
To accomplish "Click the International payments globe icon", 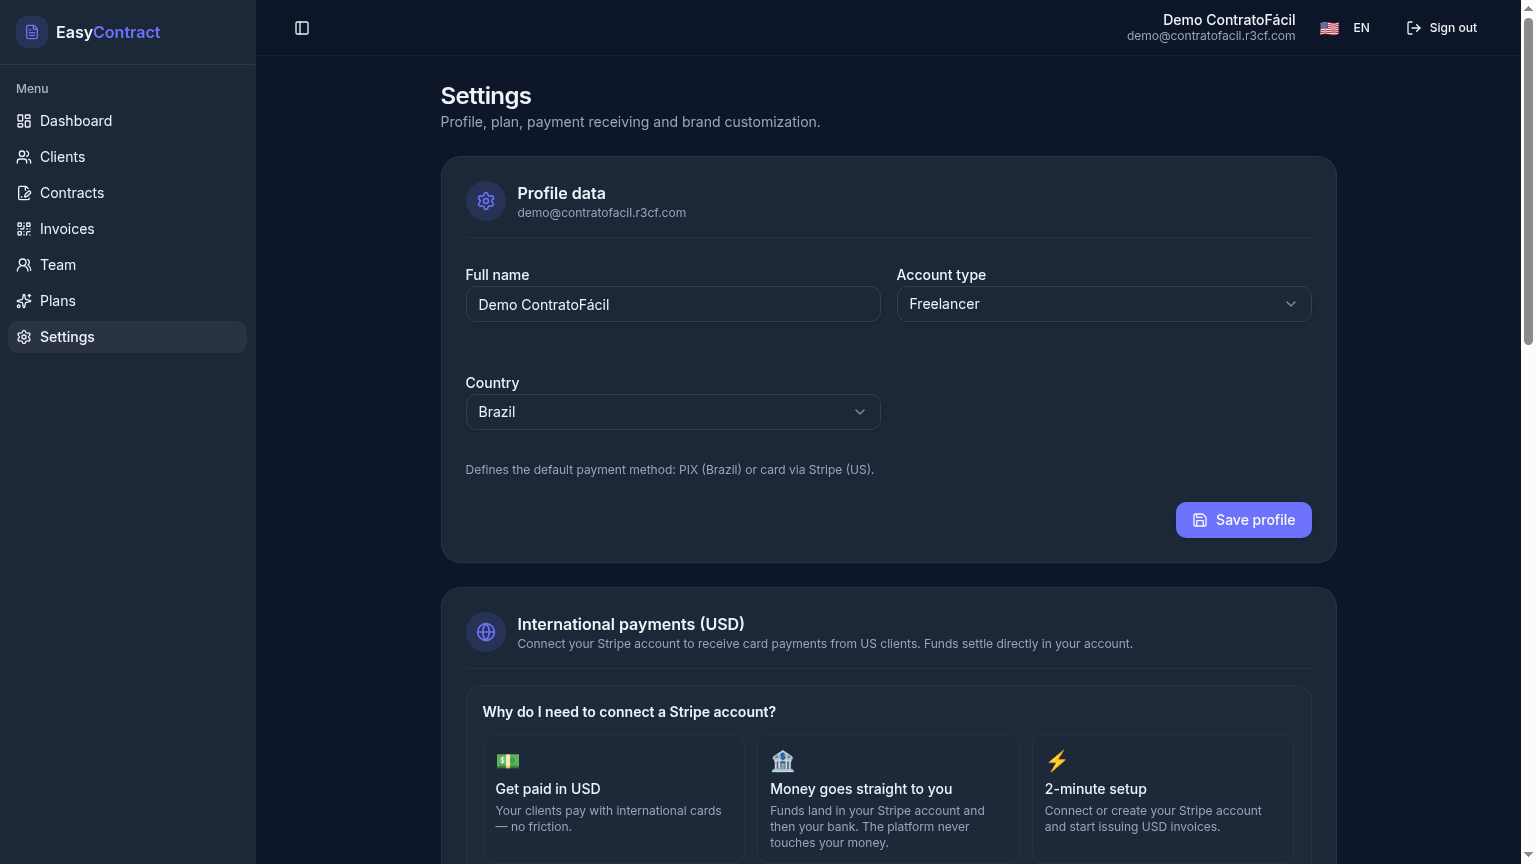I will point(486,632).
